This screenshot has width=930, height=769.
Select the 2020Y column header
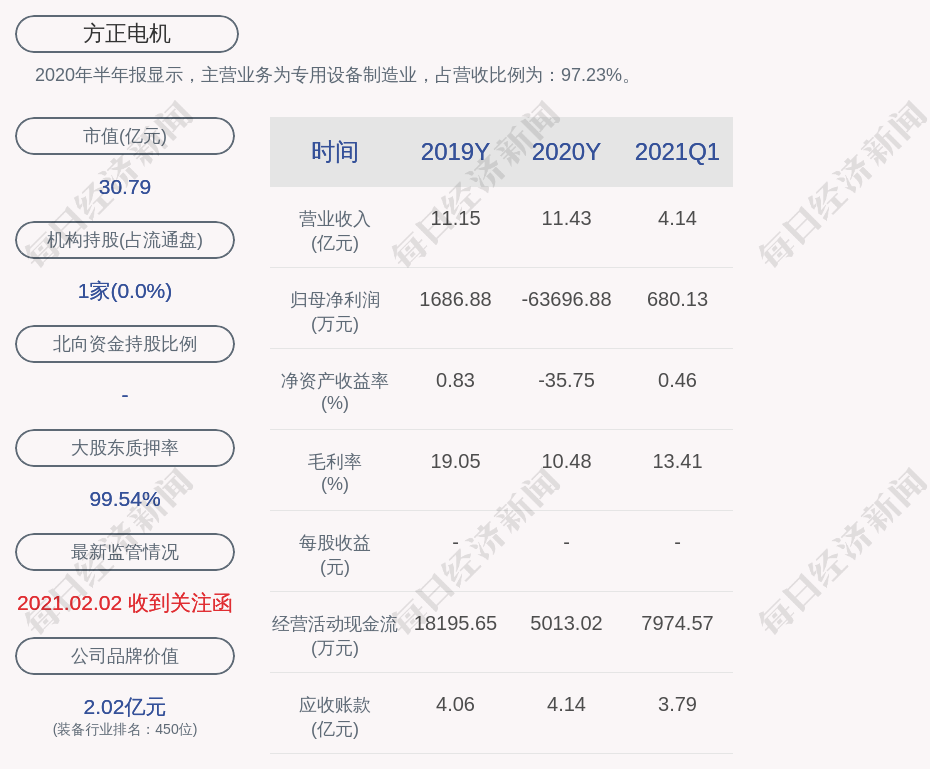click(566, 152)
